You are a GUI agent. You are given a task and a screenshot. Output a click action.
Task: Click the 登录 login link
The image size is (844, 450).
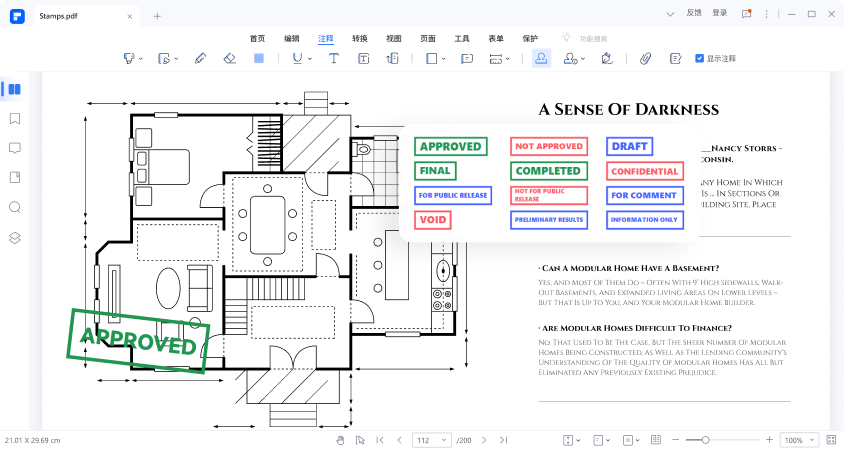[x=720, y=13]
